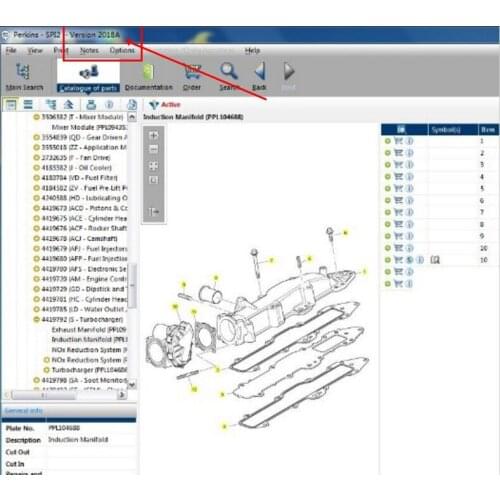Select the Lubricating Oil (HD) tree row
This screenshot has width=500, height=500.
click(x=84, y=198)
